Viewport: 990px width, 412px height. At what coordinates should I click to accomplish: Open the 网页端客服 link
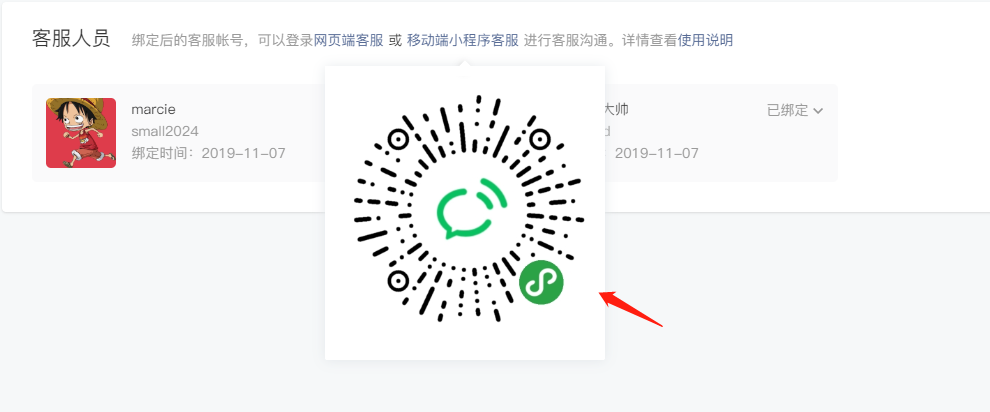[349, 40]
